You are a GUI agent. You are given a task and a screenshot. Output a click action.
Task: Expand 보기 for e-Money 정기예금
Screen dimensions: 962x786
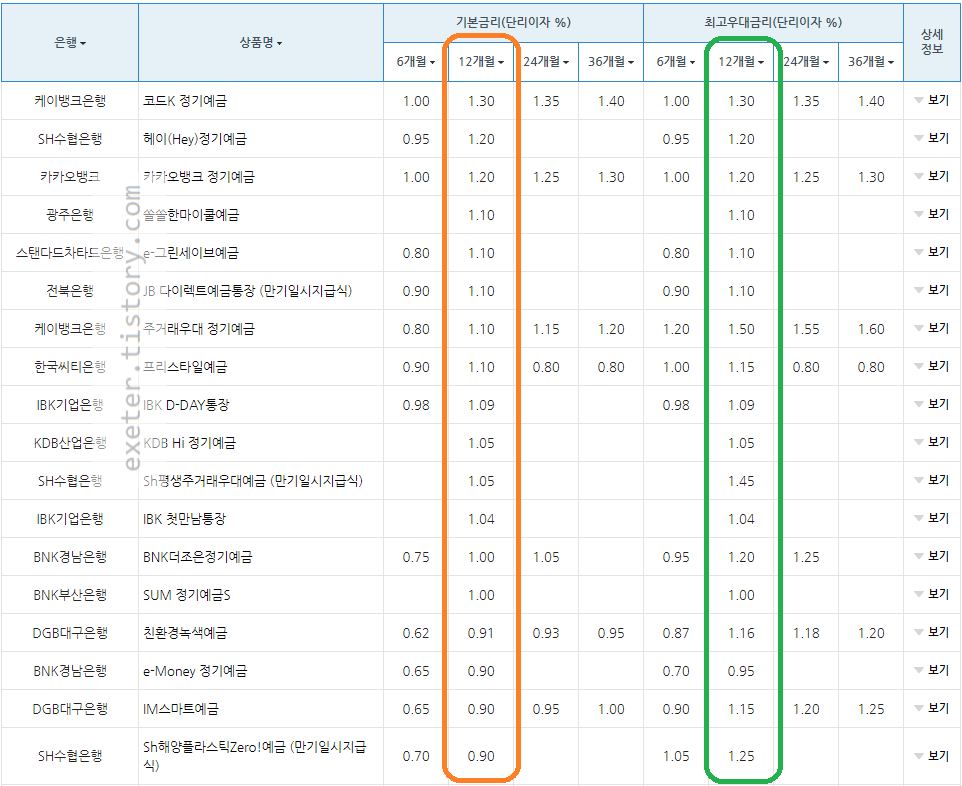pyautogui.click(x=932, y=671)
